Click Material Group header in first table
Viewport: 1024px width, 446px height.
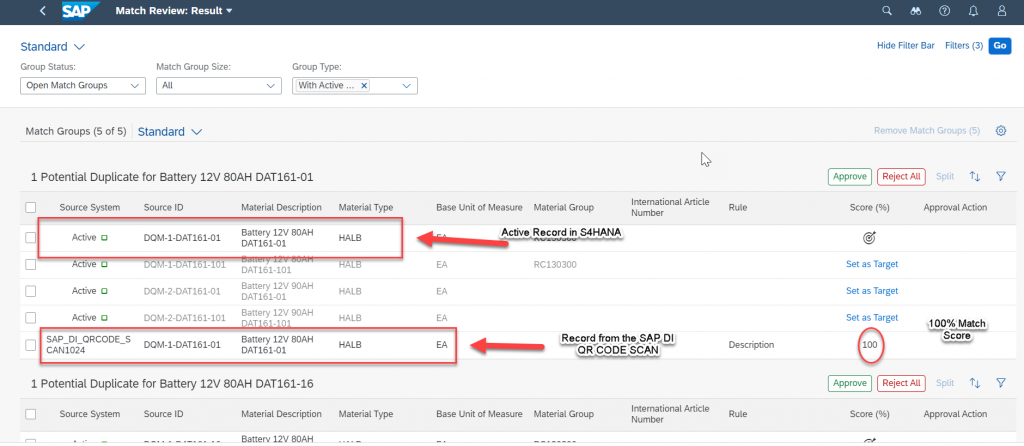564,208
